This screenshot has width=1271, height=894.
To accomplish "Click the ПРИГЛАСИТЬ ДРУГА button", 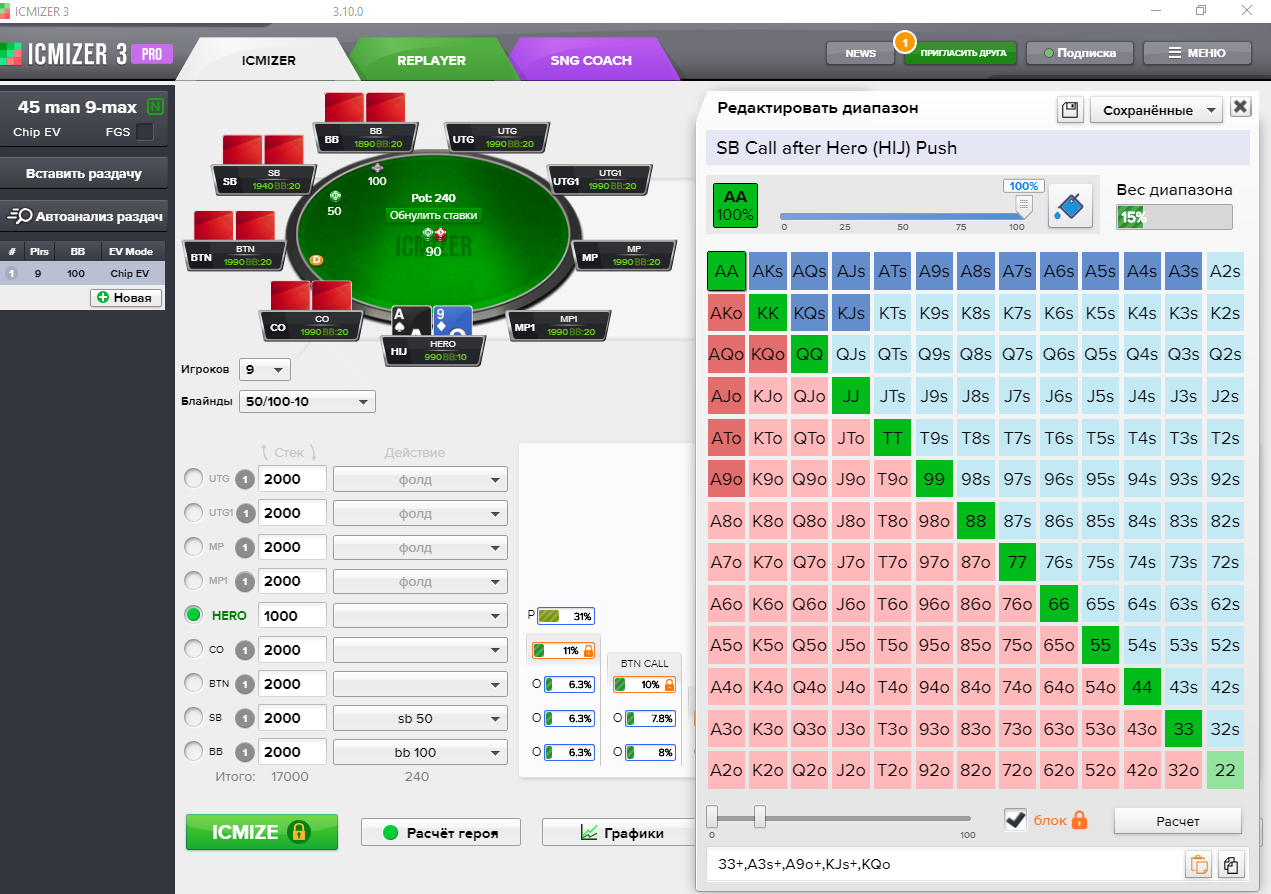I will (960, 53).
